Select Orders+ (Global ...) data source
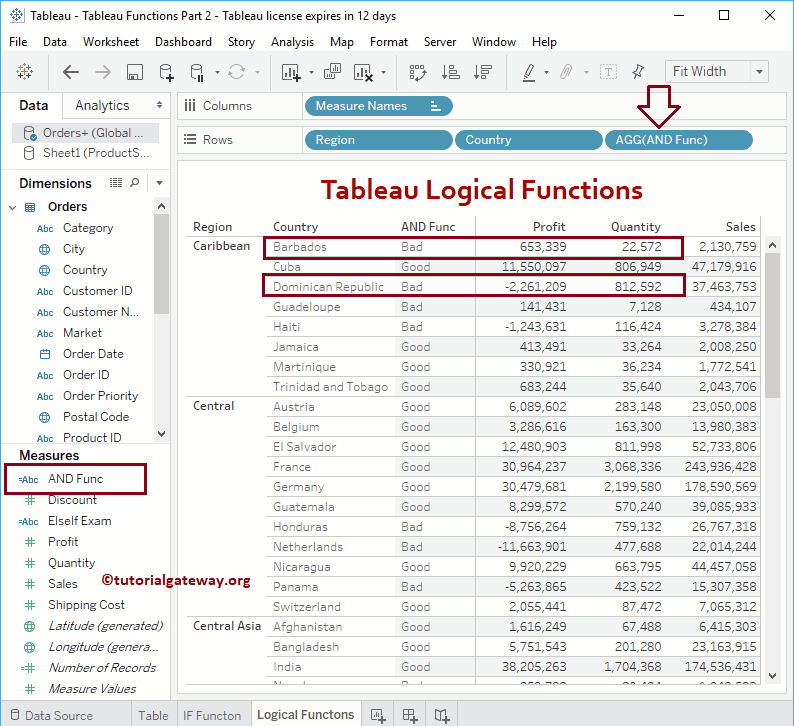The height and width of the screenshot is (726, 794). click(x=85, y=133)
